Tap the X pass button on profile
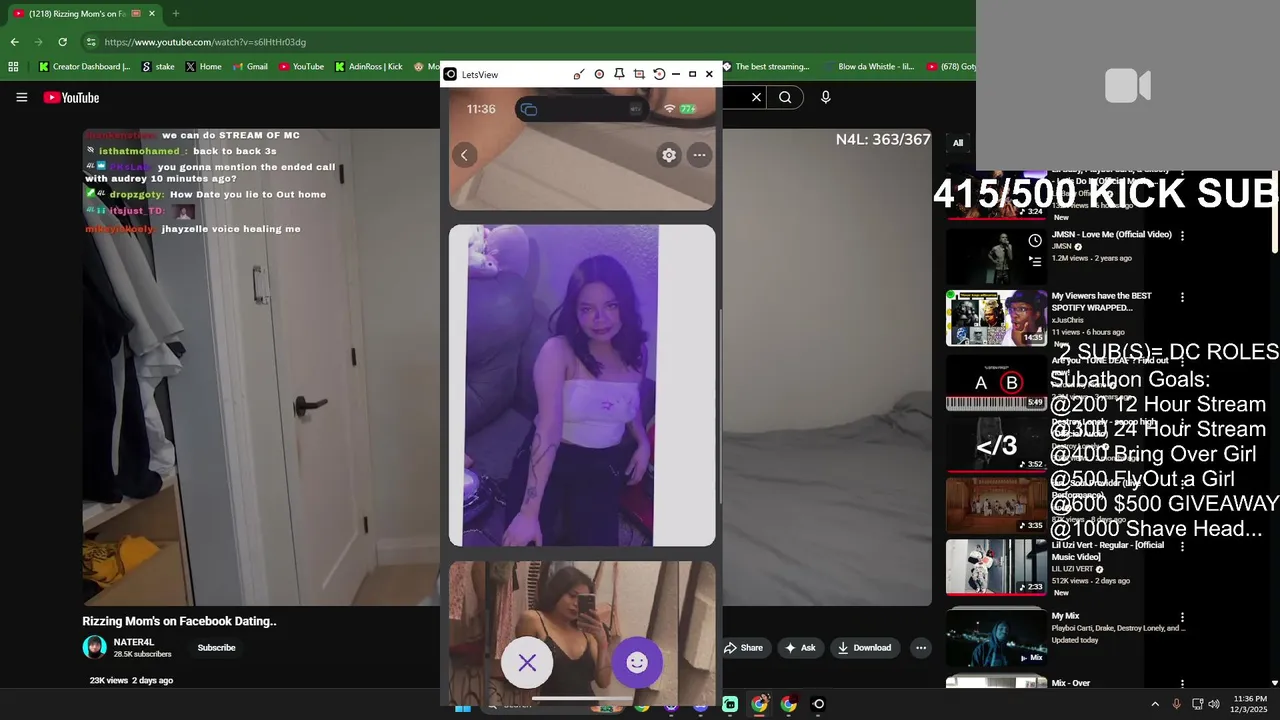Screen dimensions: 1280x720 pyautogui.click(x=527, y=662)
